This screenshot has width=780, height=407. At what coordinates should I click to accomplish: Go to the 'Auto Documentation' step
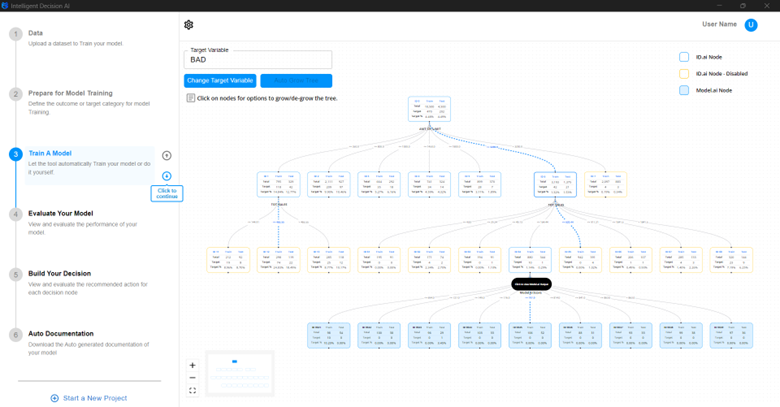point(61,334)
